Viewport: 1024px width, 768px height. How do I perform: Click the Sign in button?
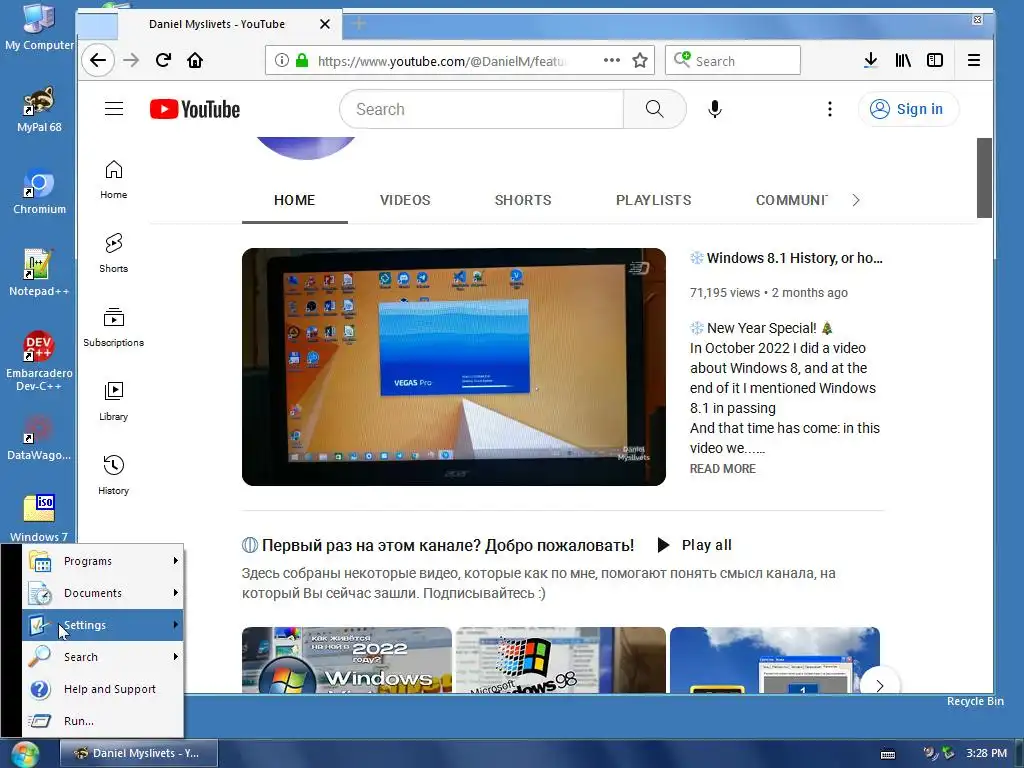coord(908,109)
